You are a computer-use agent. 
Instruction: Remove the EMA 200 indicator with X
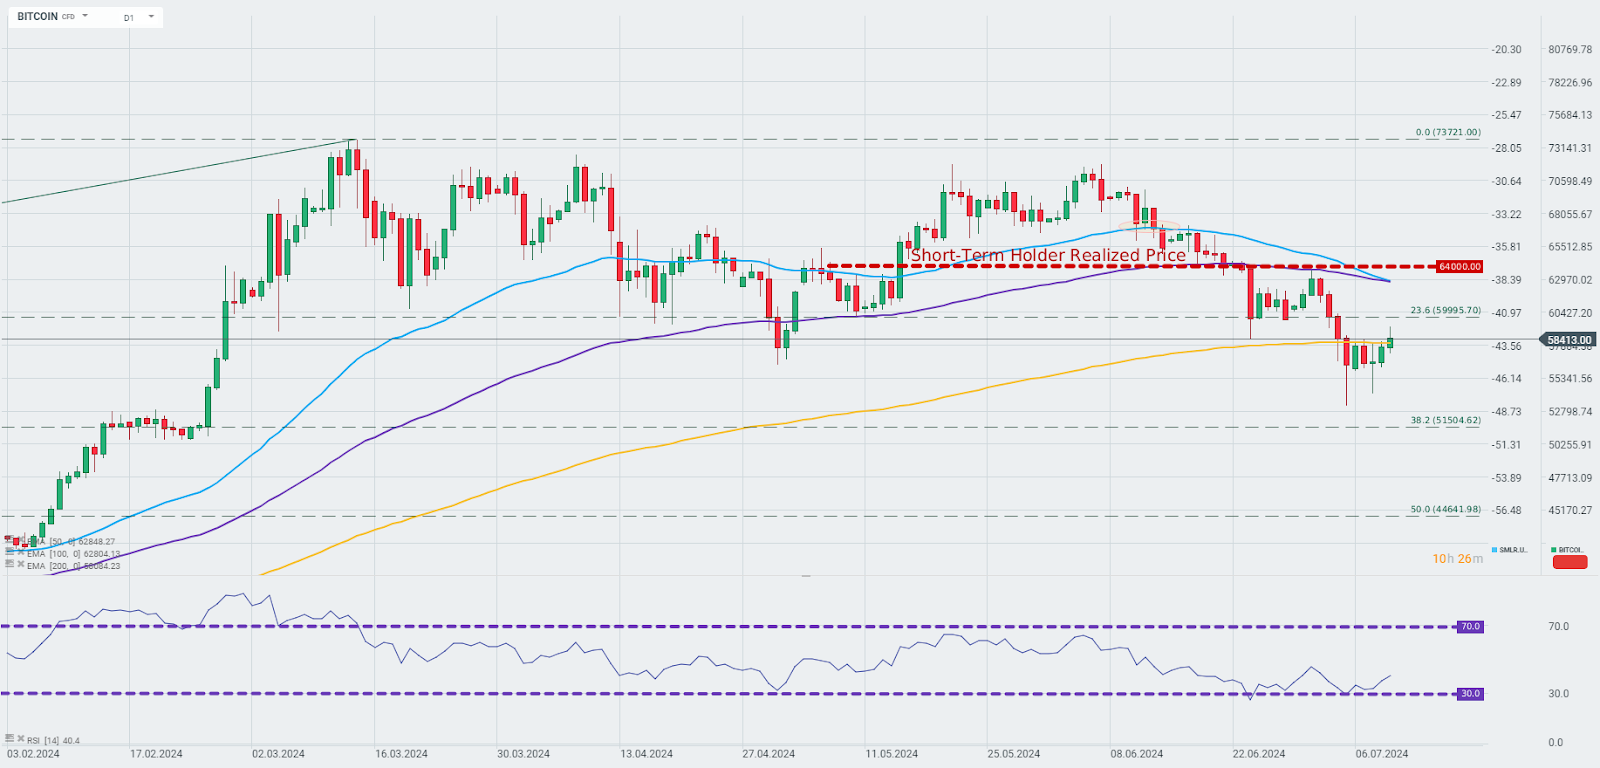click(21, 563)
